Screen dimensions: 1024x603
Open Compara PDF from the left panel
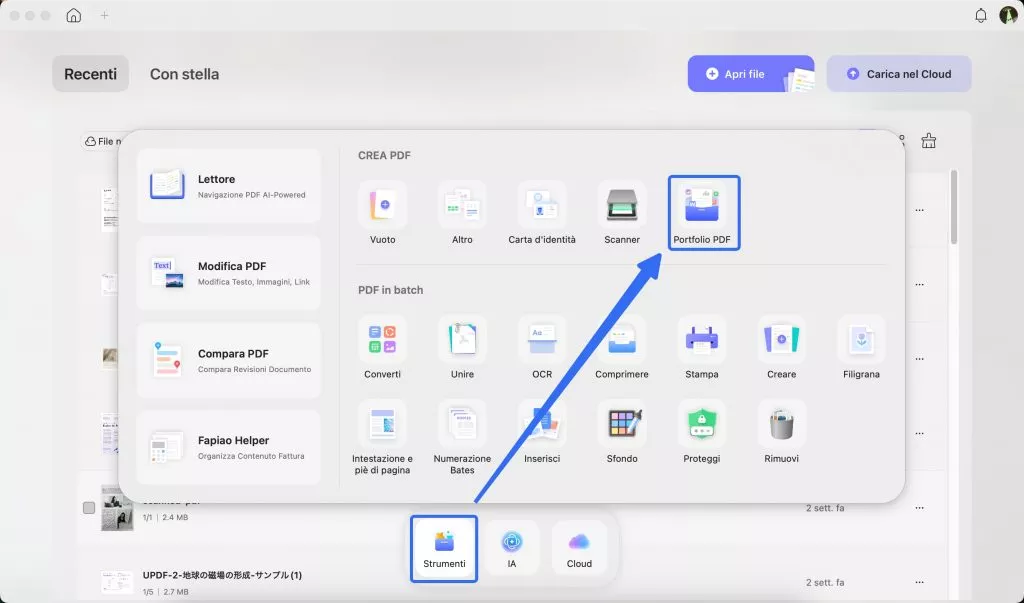pos(228,360)
